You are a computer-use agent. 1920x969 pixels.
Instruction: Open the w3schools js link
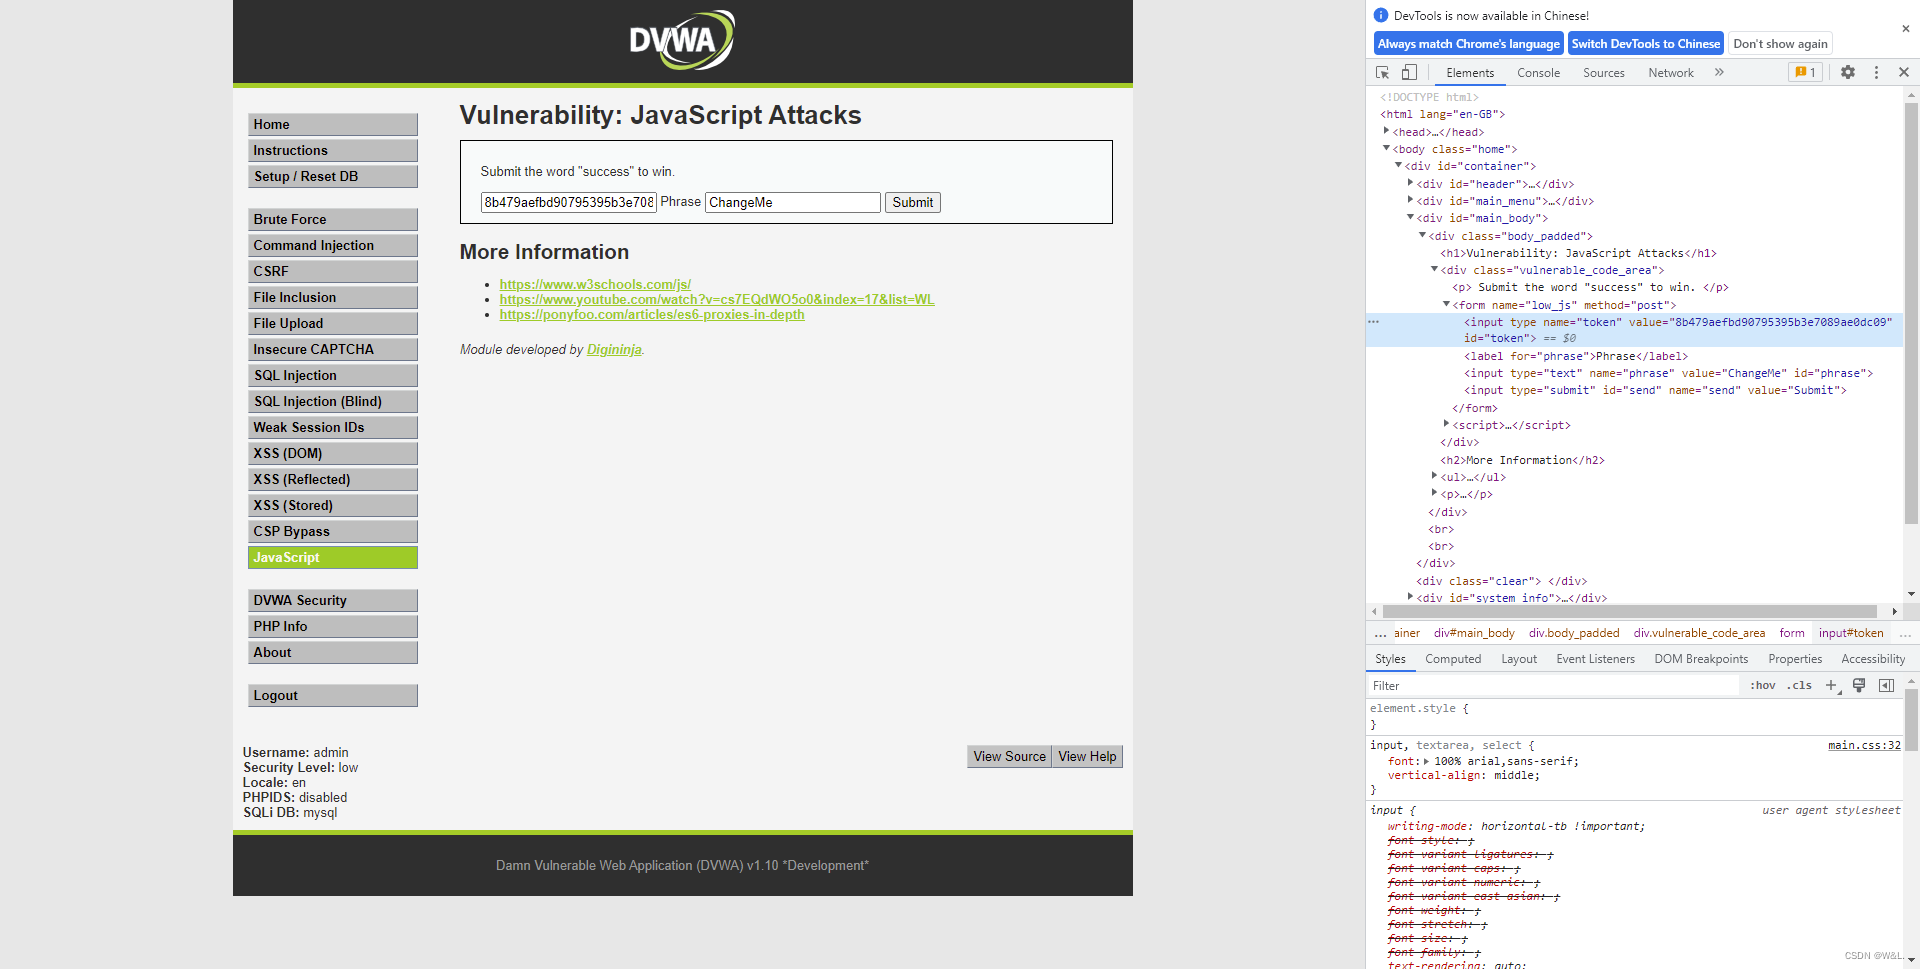pos(595,284)
